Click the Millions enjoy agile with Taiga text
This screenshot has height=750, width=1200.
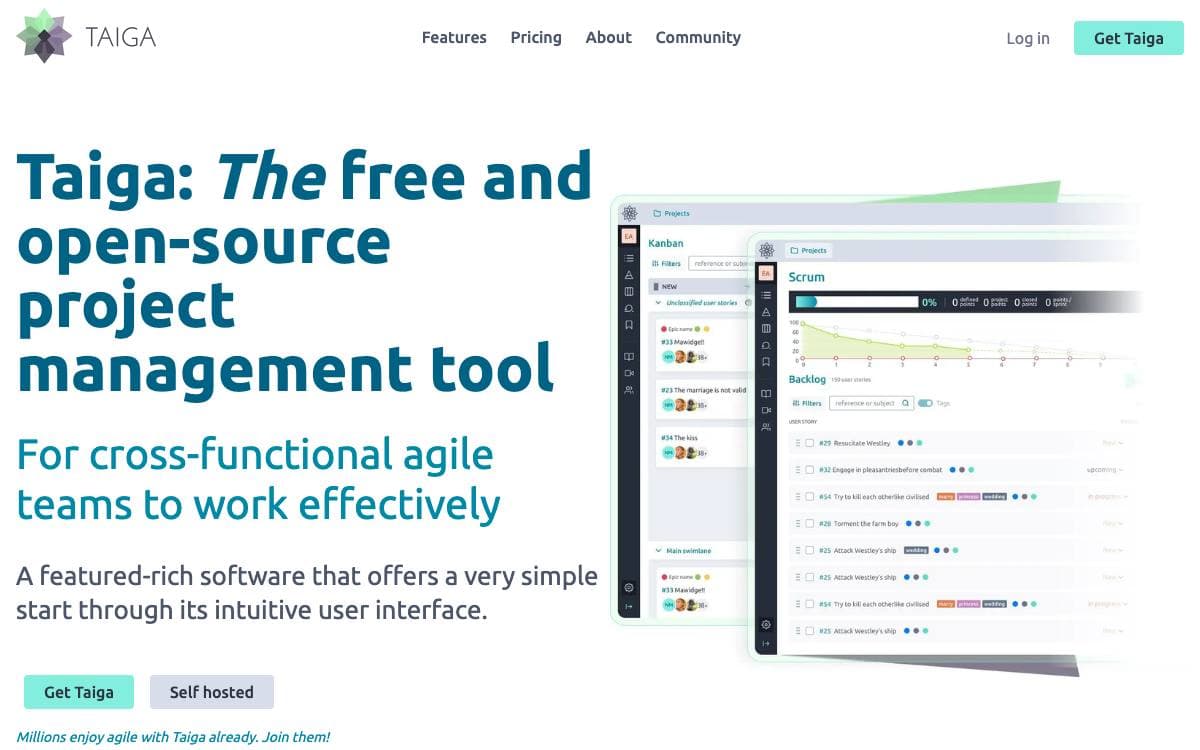173,737
